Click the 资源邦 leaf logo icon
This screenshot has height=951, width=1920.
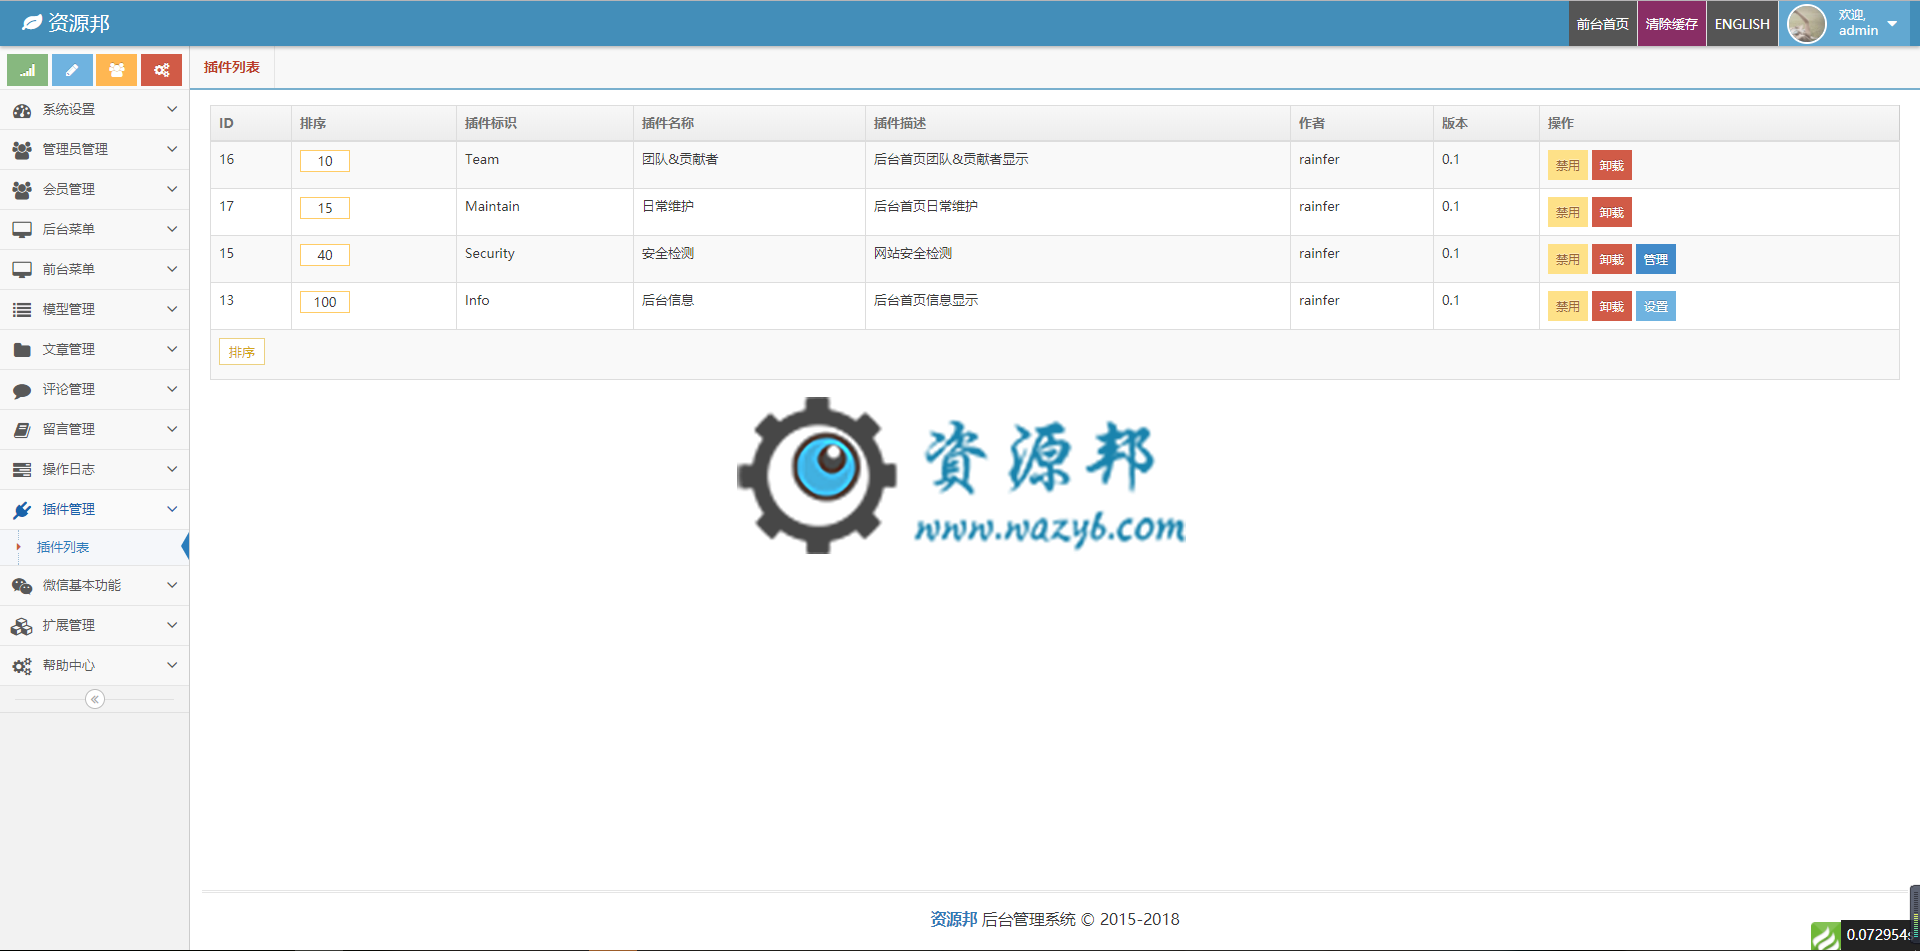32,22
